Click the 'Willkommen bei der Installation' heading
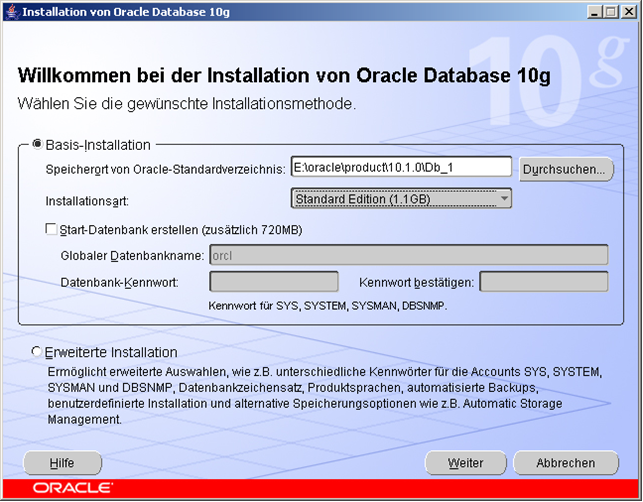 click(x=284, y=76)
